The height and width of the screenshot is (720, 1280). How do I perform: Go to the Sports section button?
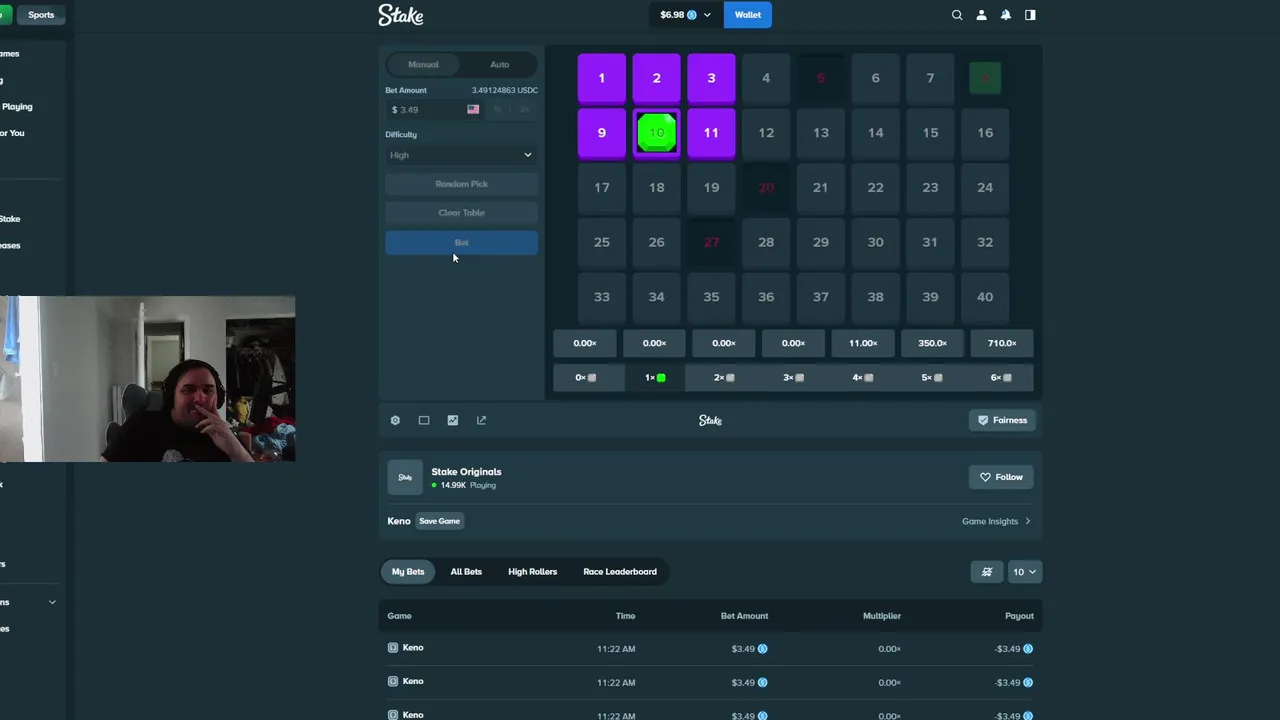click(41, 15)
